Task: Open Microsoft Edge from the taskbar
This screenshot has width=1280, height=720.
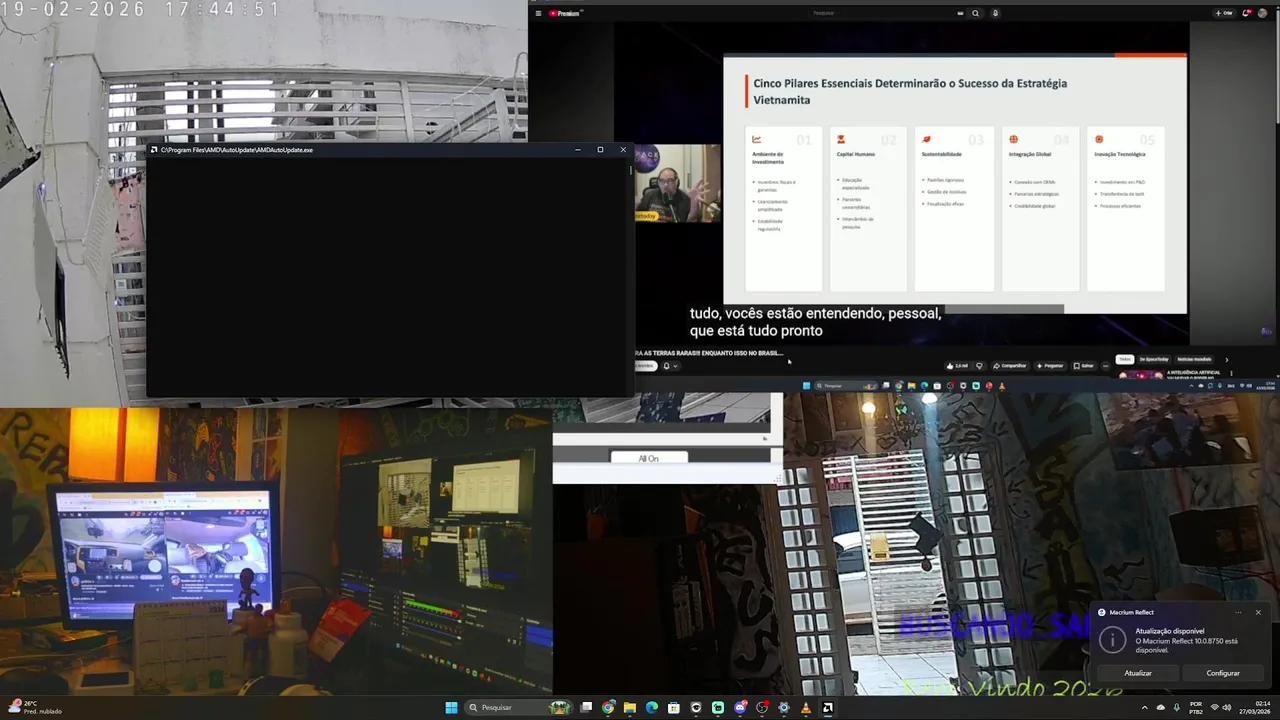Action: point(652,708)
